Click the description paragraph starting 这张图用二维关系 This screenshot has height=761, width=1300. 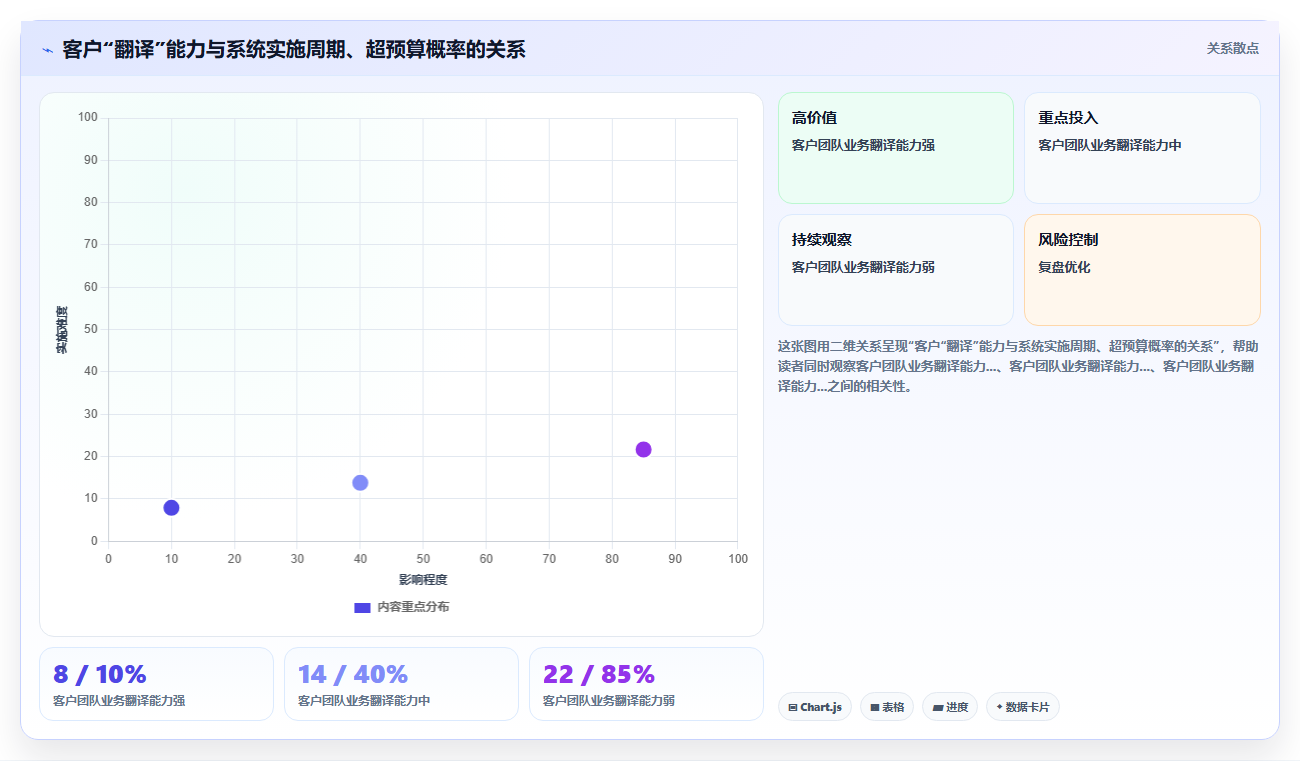1018,366
